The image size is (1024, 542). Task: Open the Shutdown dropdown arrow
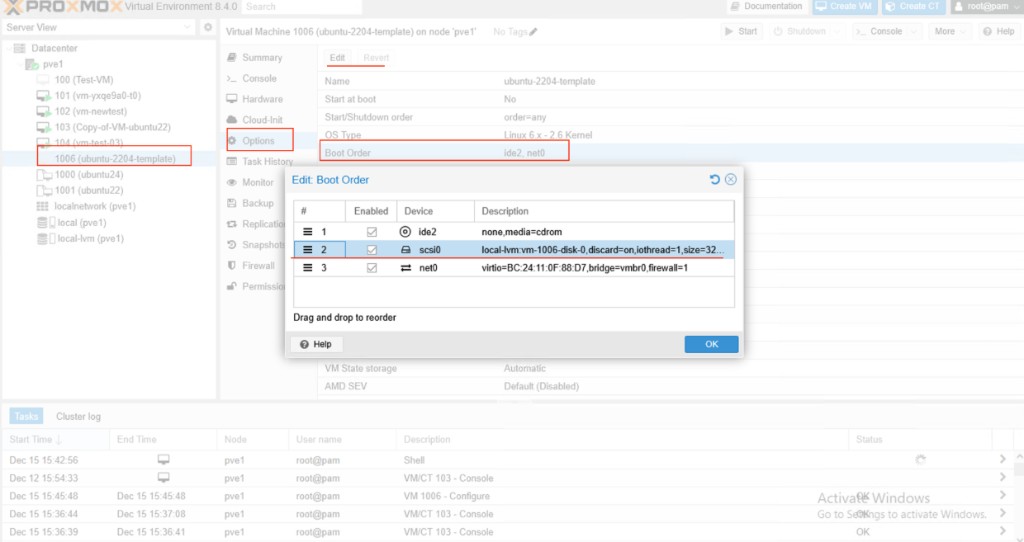point(837,31)
